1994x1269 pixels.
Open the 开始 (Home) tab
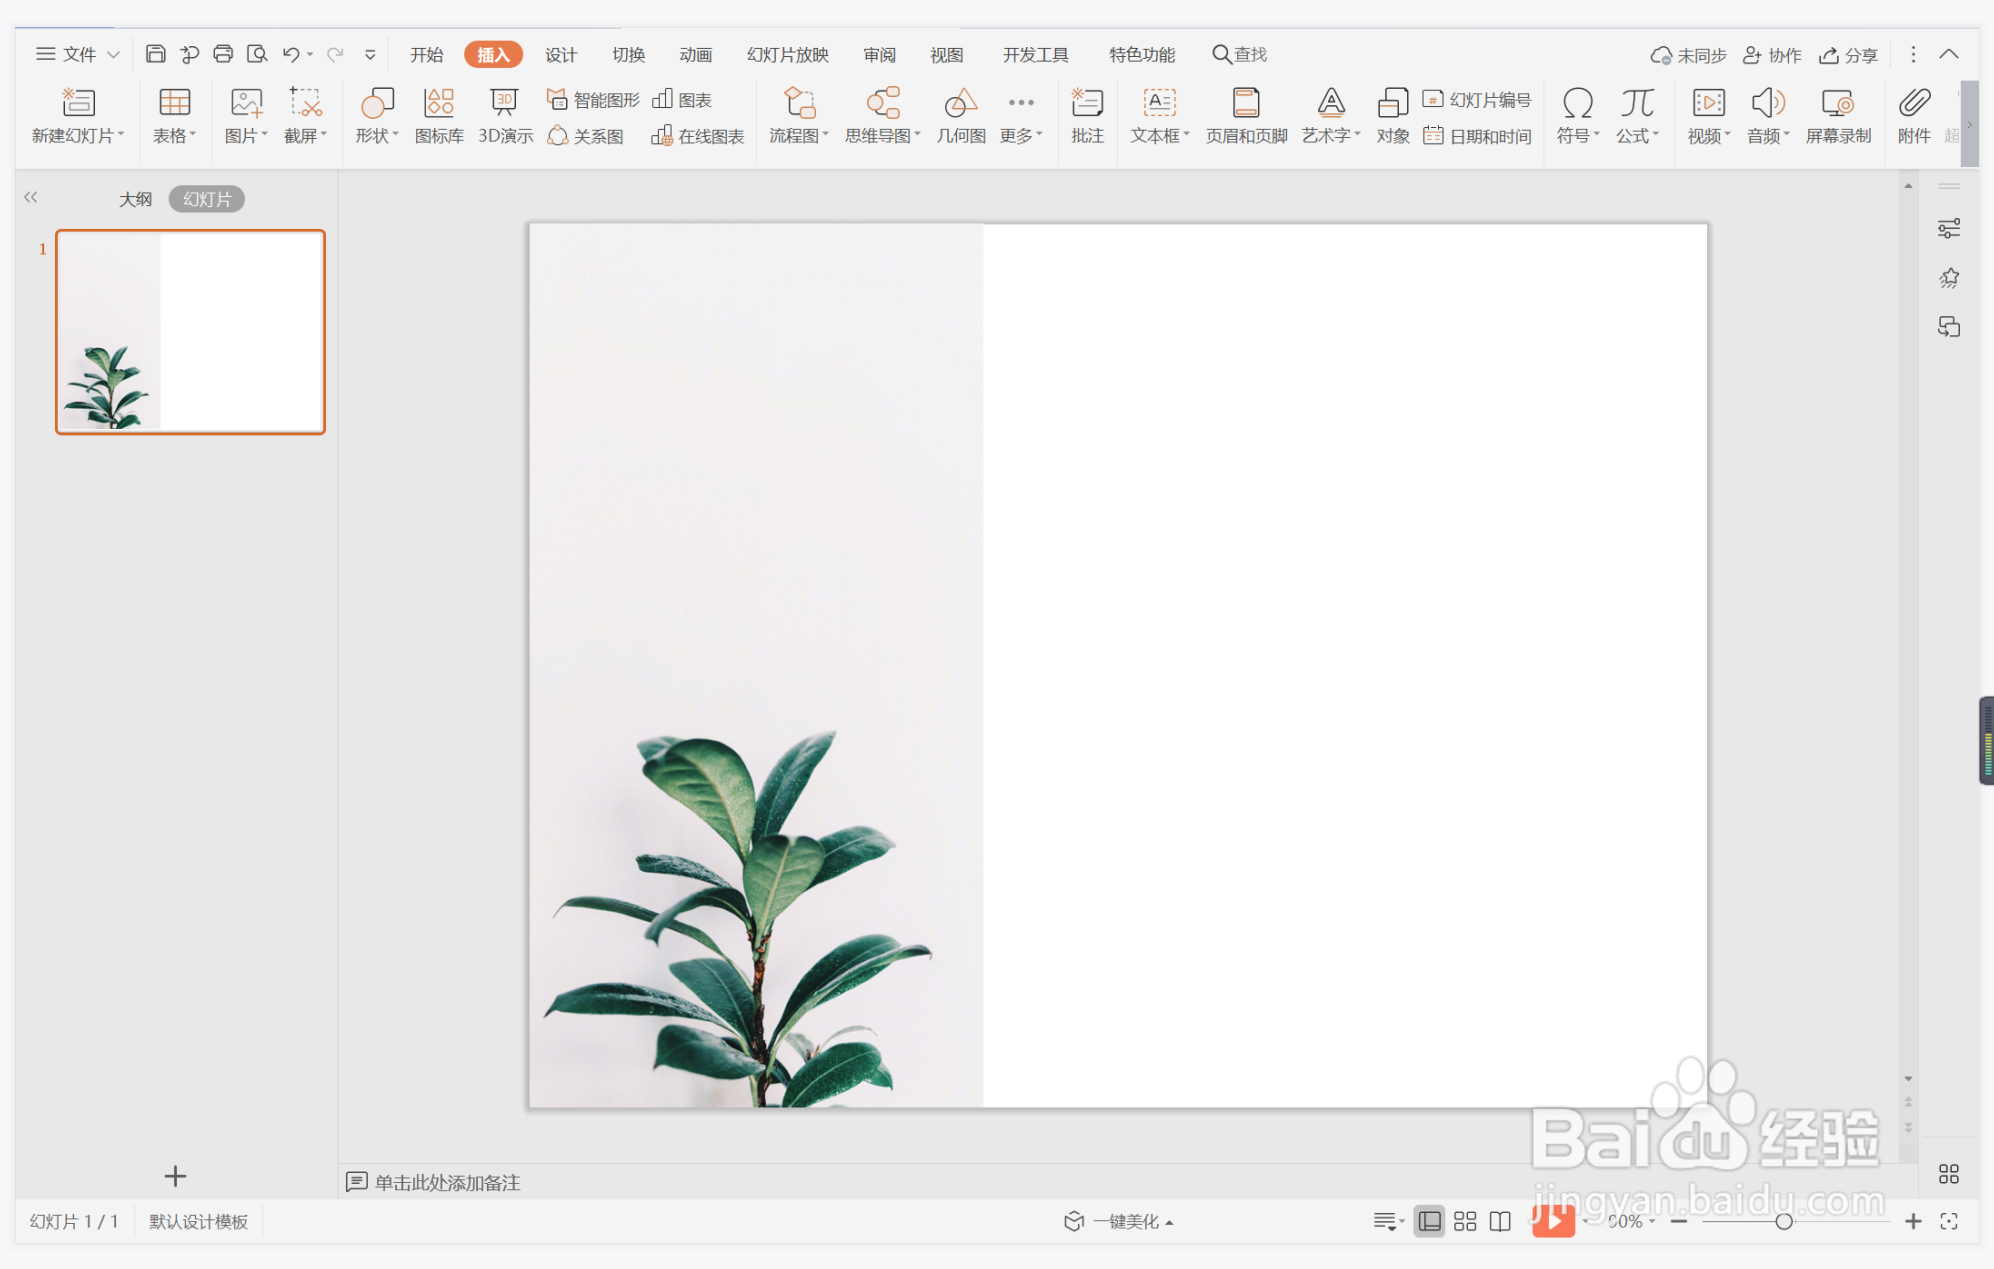pos(427,55)
